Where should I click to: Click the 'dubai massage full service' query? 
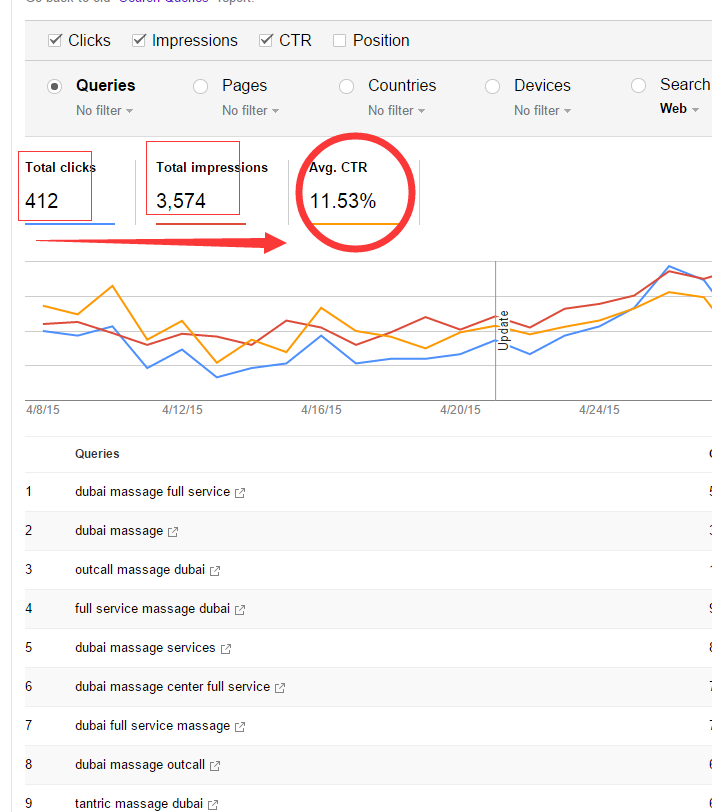152,492
